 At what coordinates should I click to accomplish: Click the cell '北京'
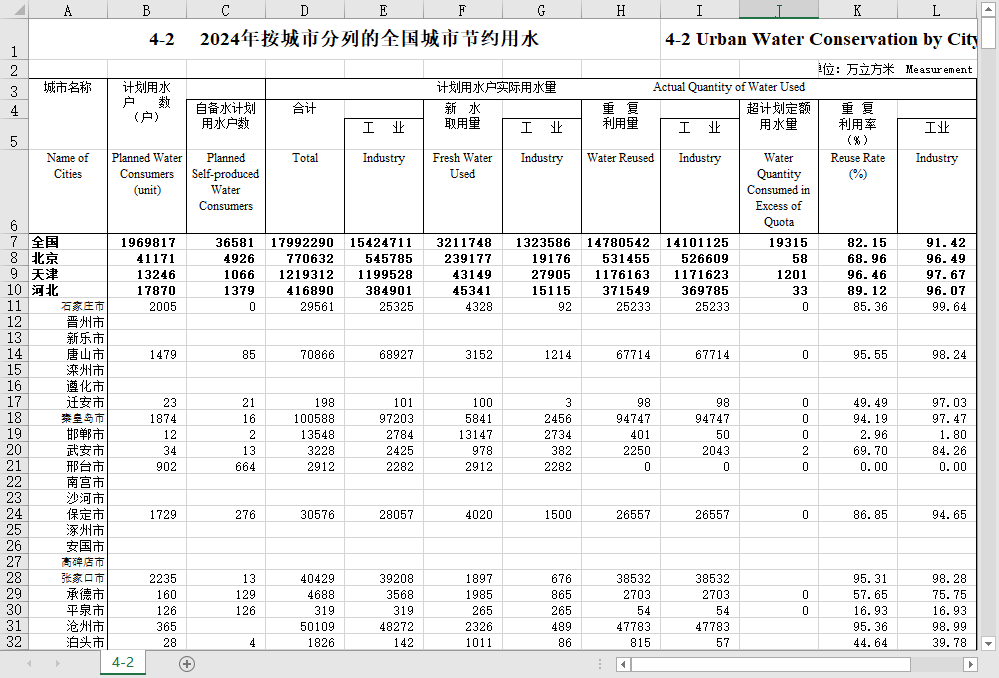68,258
